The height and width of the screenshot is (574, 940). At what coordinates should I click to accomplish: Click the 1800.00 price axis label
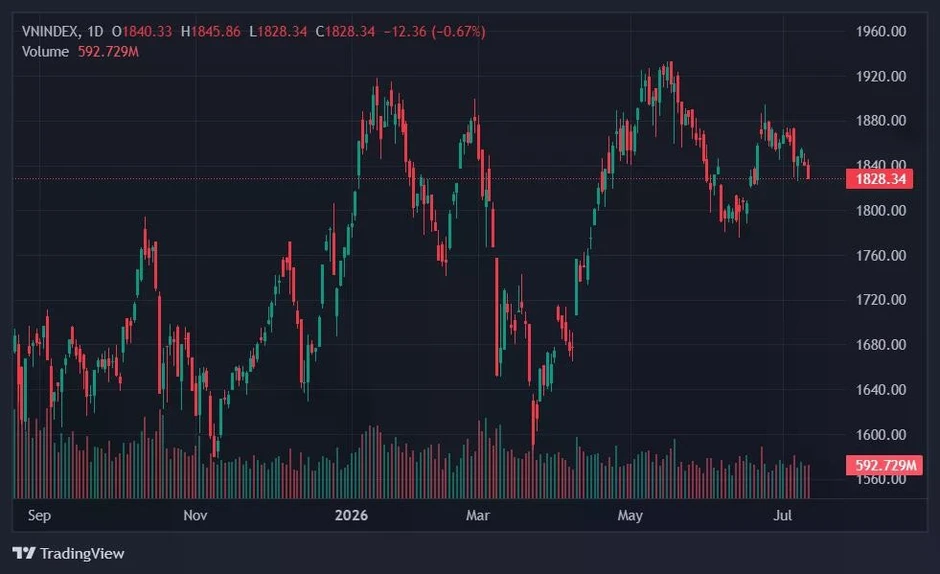(881, 211)
